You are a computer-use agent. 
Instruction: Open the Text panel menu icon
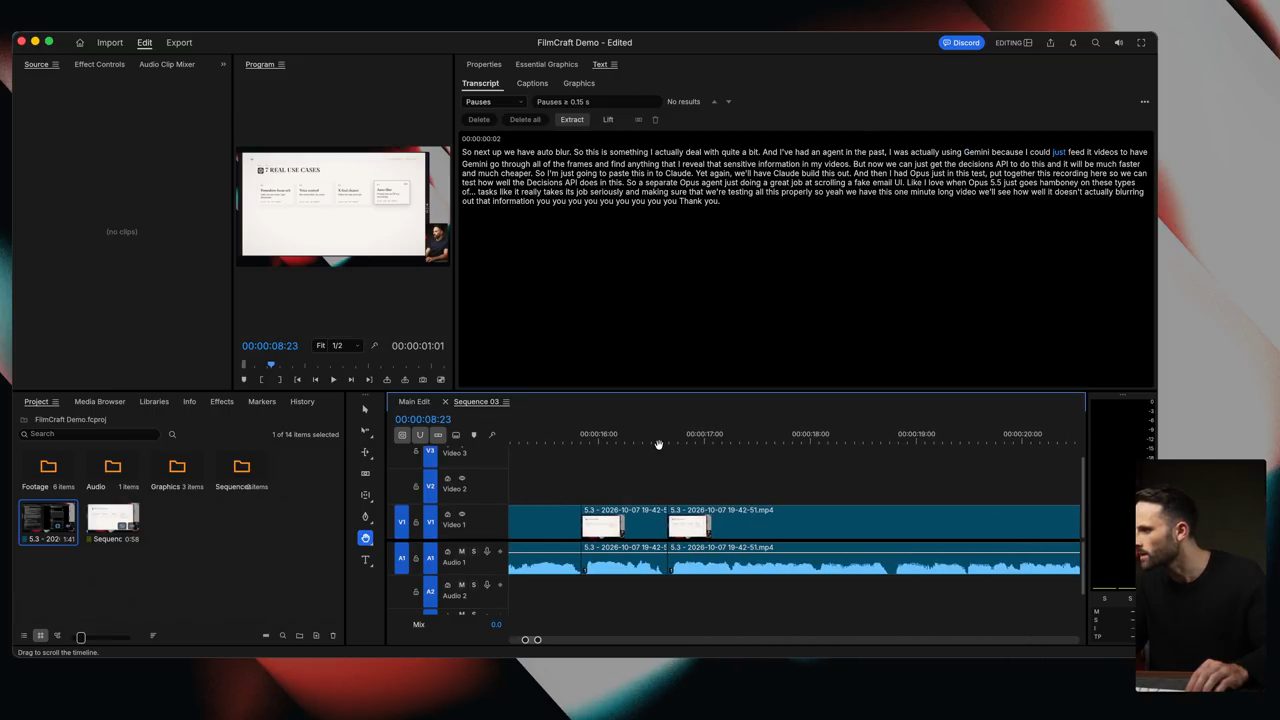click(x=613, y=64)
